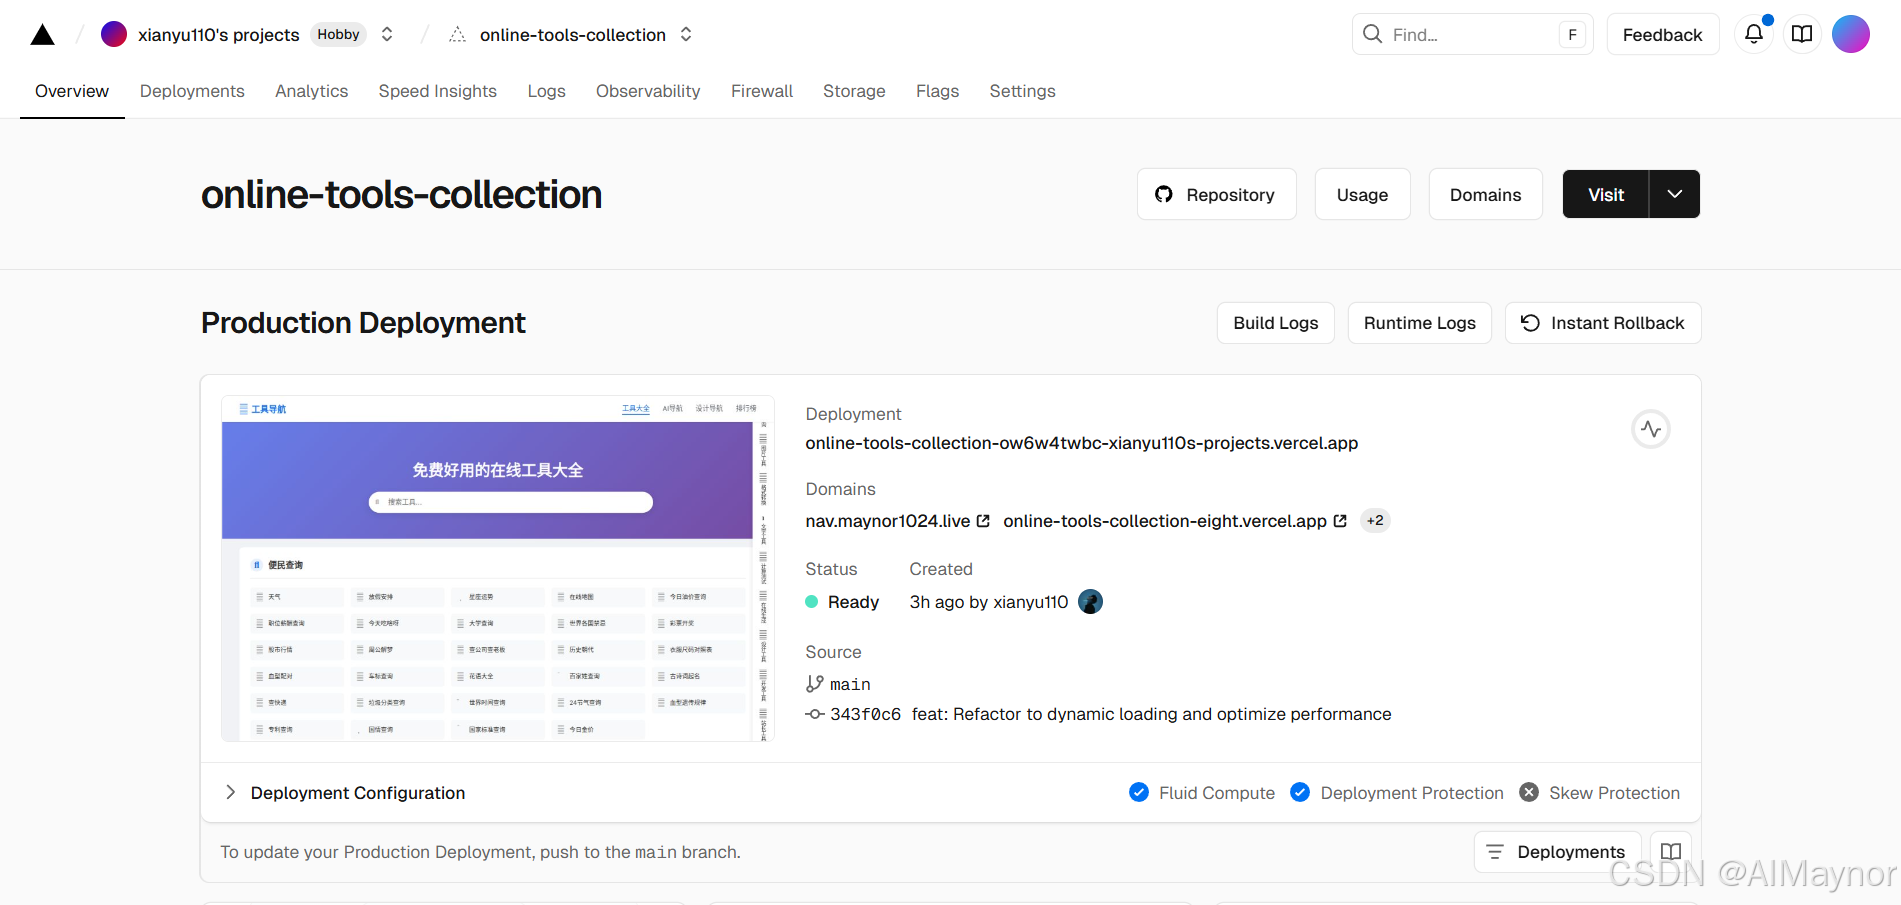Click the Usage button
Screen dimensions: 1901x905
pyautogui.click(x=1363, y=194)
